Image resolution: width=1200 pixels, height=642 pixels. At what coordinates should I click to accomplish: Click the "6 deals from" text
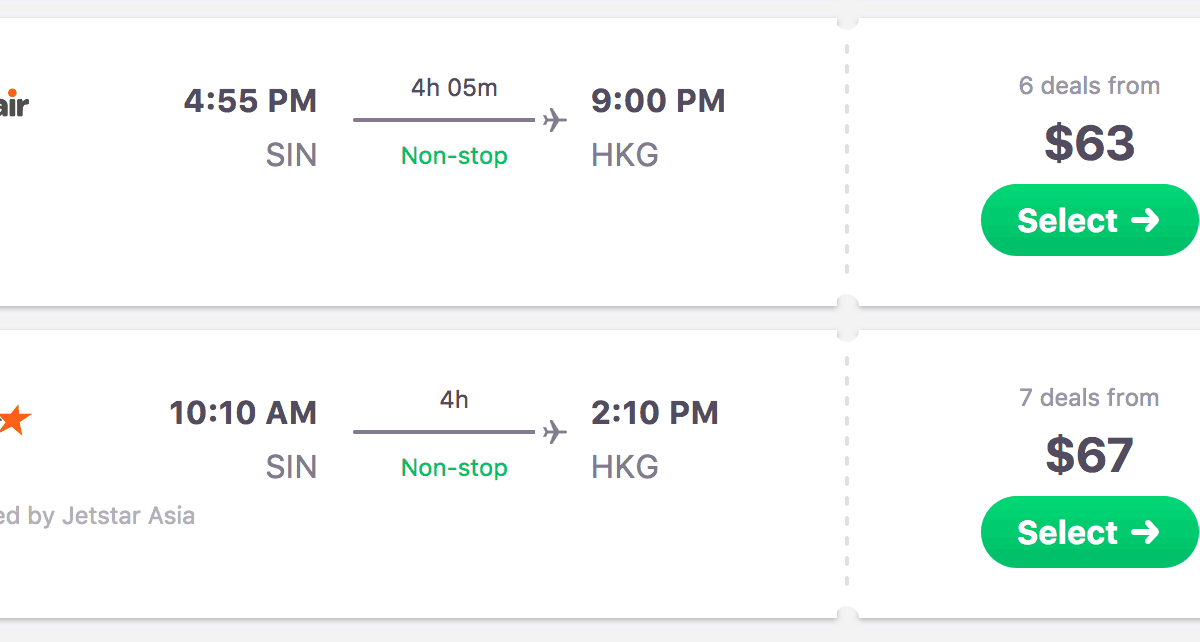pyautogui.click(x=1089, y=86)
